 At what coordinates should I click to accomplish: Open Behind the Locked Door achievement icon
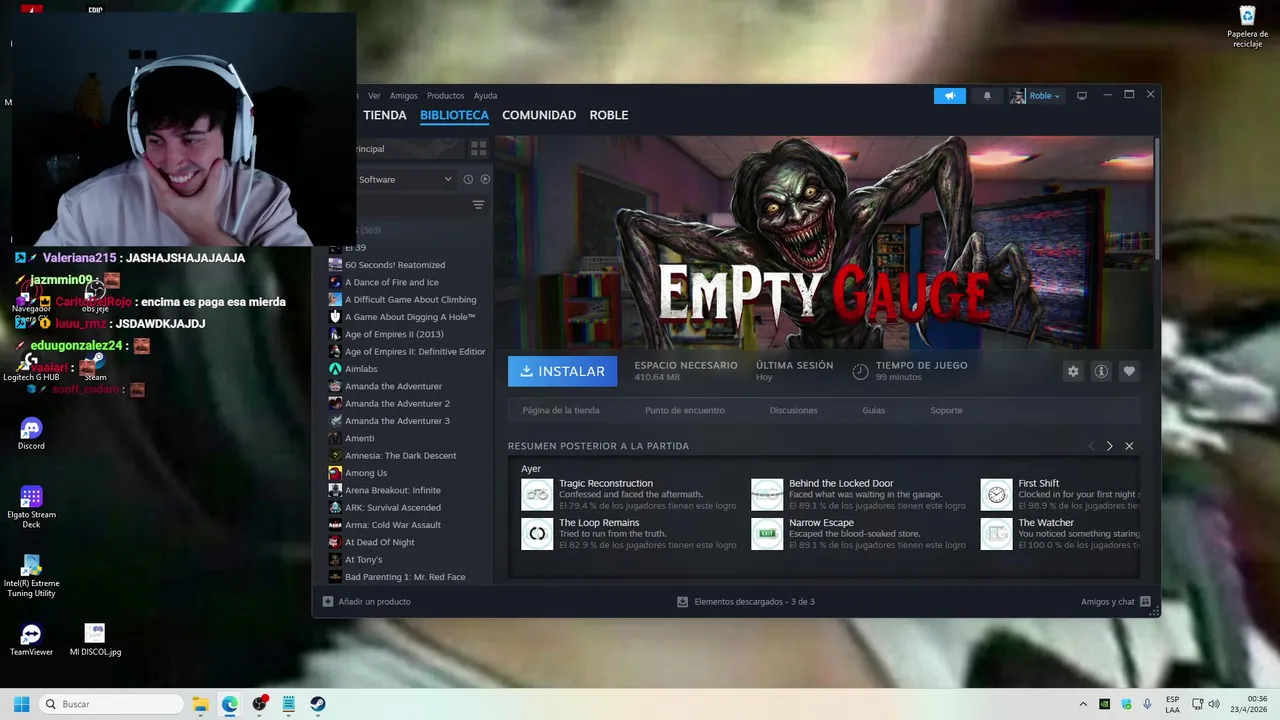point(767,494)
